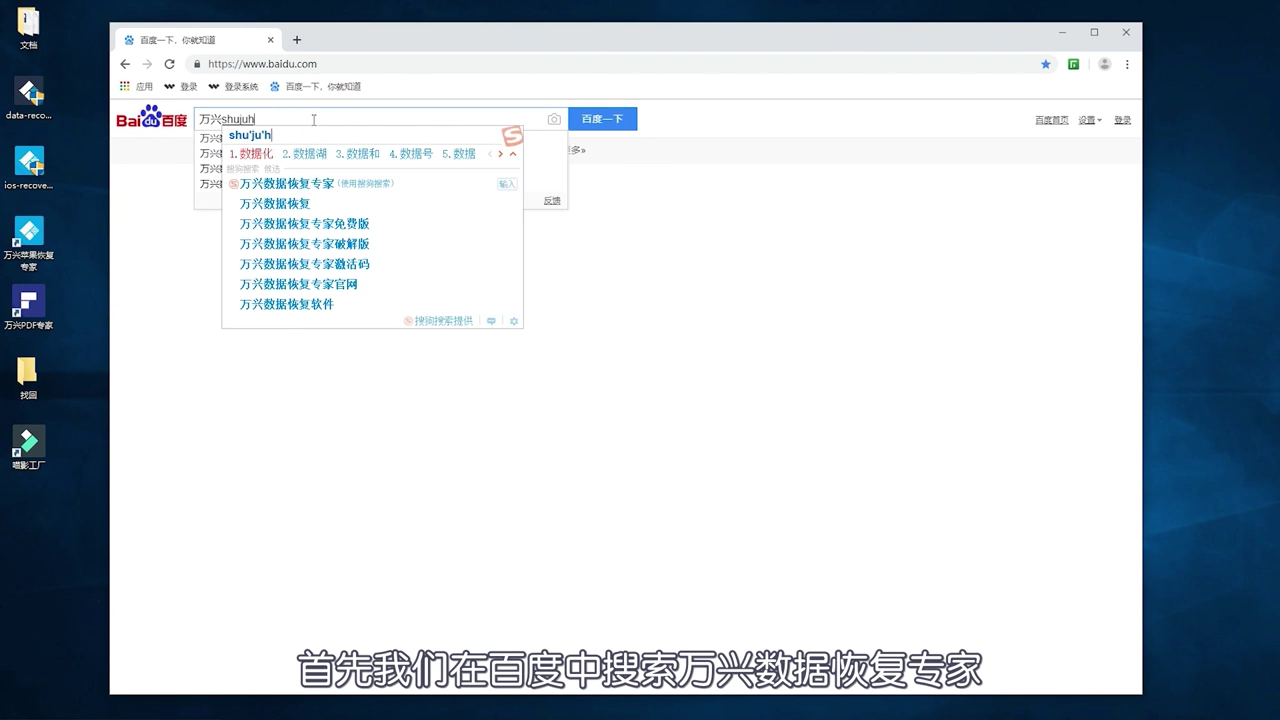Image resolution: width=1280 pixels, height=720 pixels.
Task: Open the ios-recovery desktop shortcut
Action: point(28,169)
